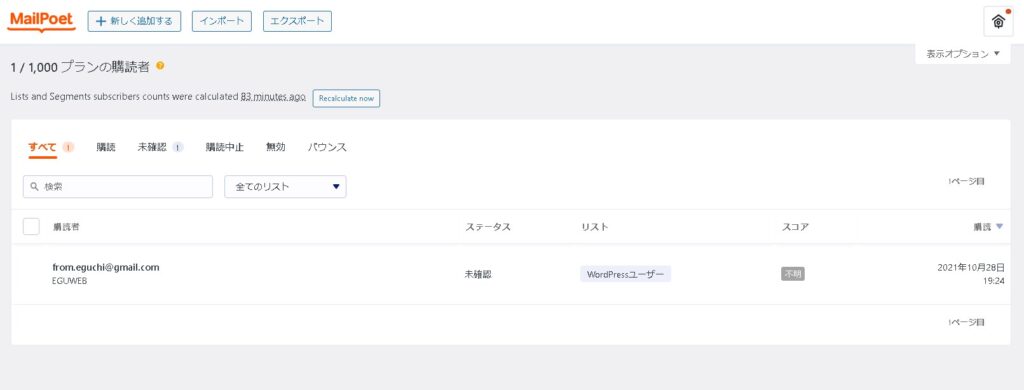Click the 不明 score badge

[793, 274]
